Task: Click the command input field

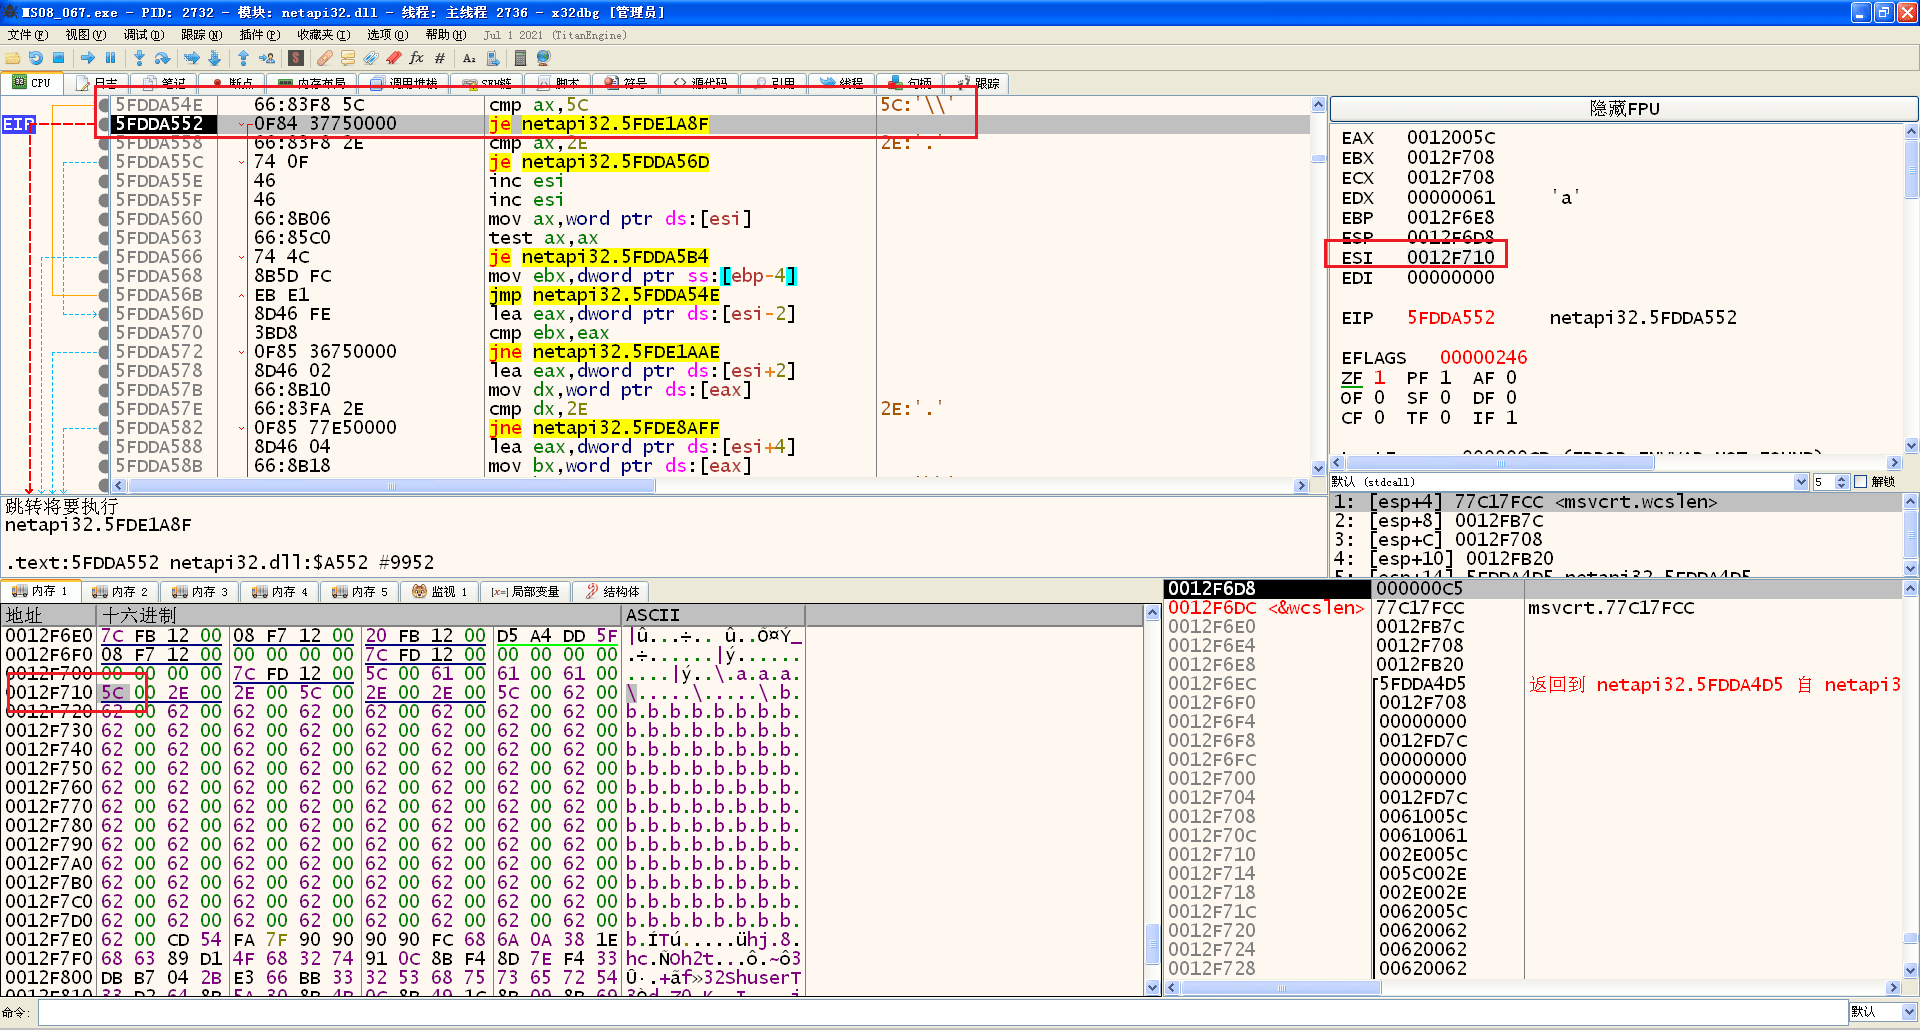Action: (941, 1013)
